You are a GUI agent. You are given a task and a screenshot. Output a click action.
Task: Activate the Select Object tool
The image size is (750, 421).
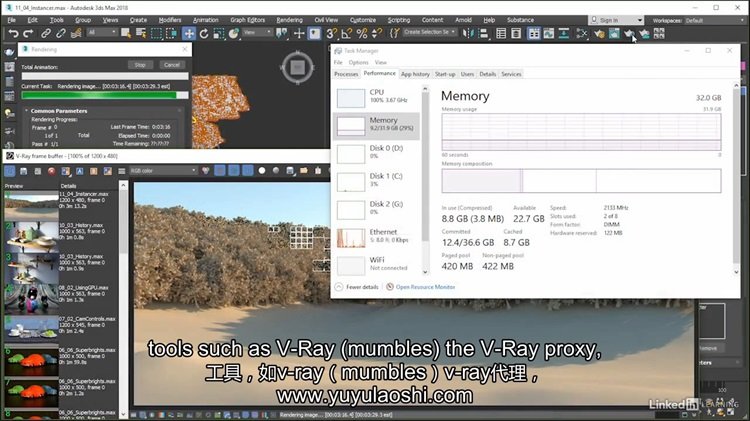pyautogui.click(x=126, y=33)
